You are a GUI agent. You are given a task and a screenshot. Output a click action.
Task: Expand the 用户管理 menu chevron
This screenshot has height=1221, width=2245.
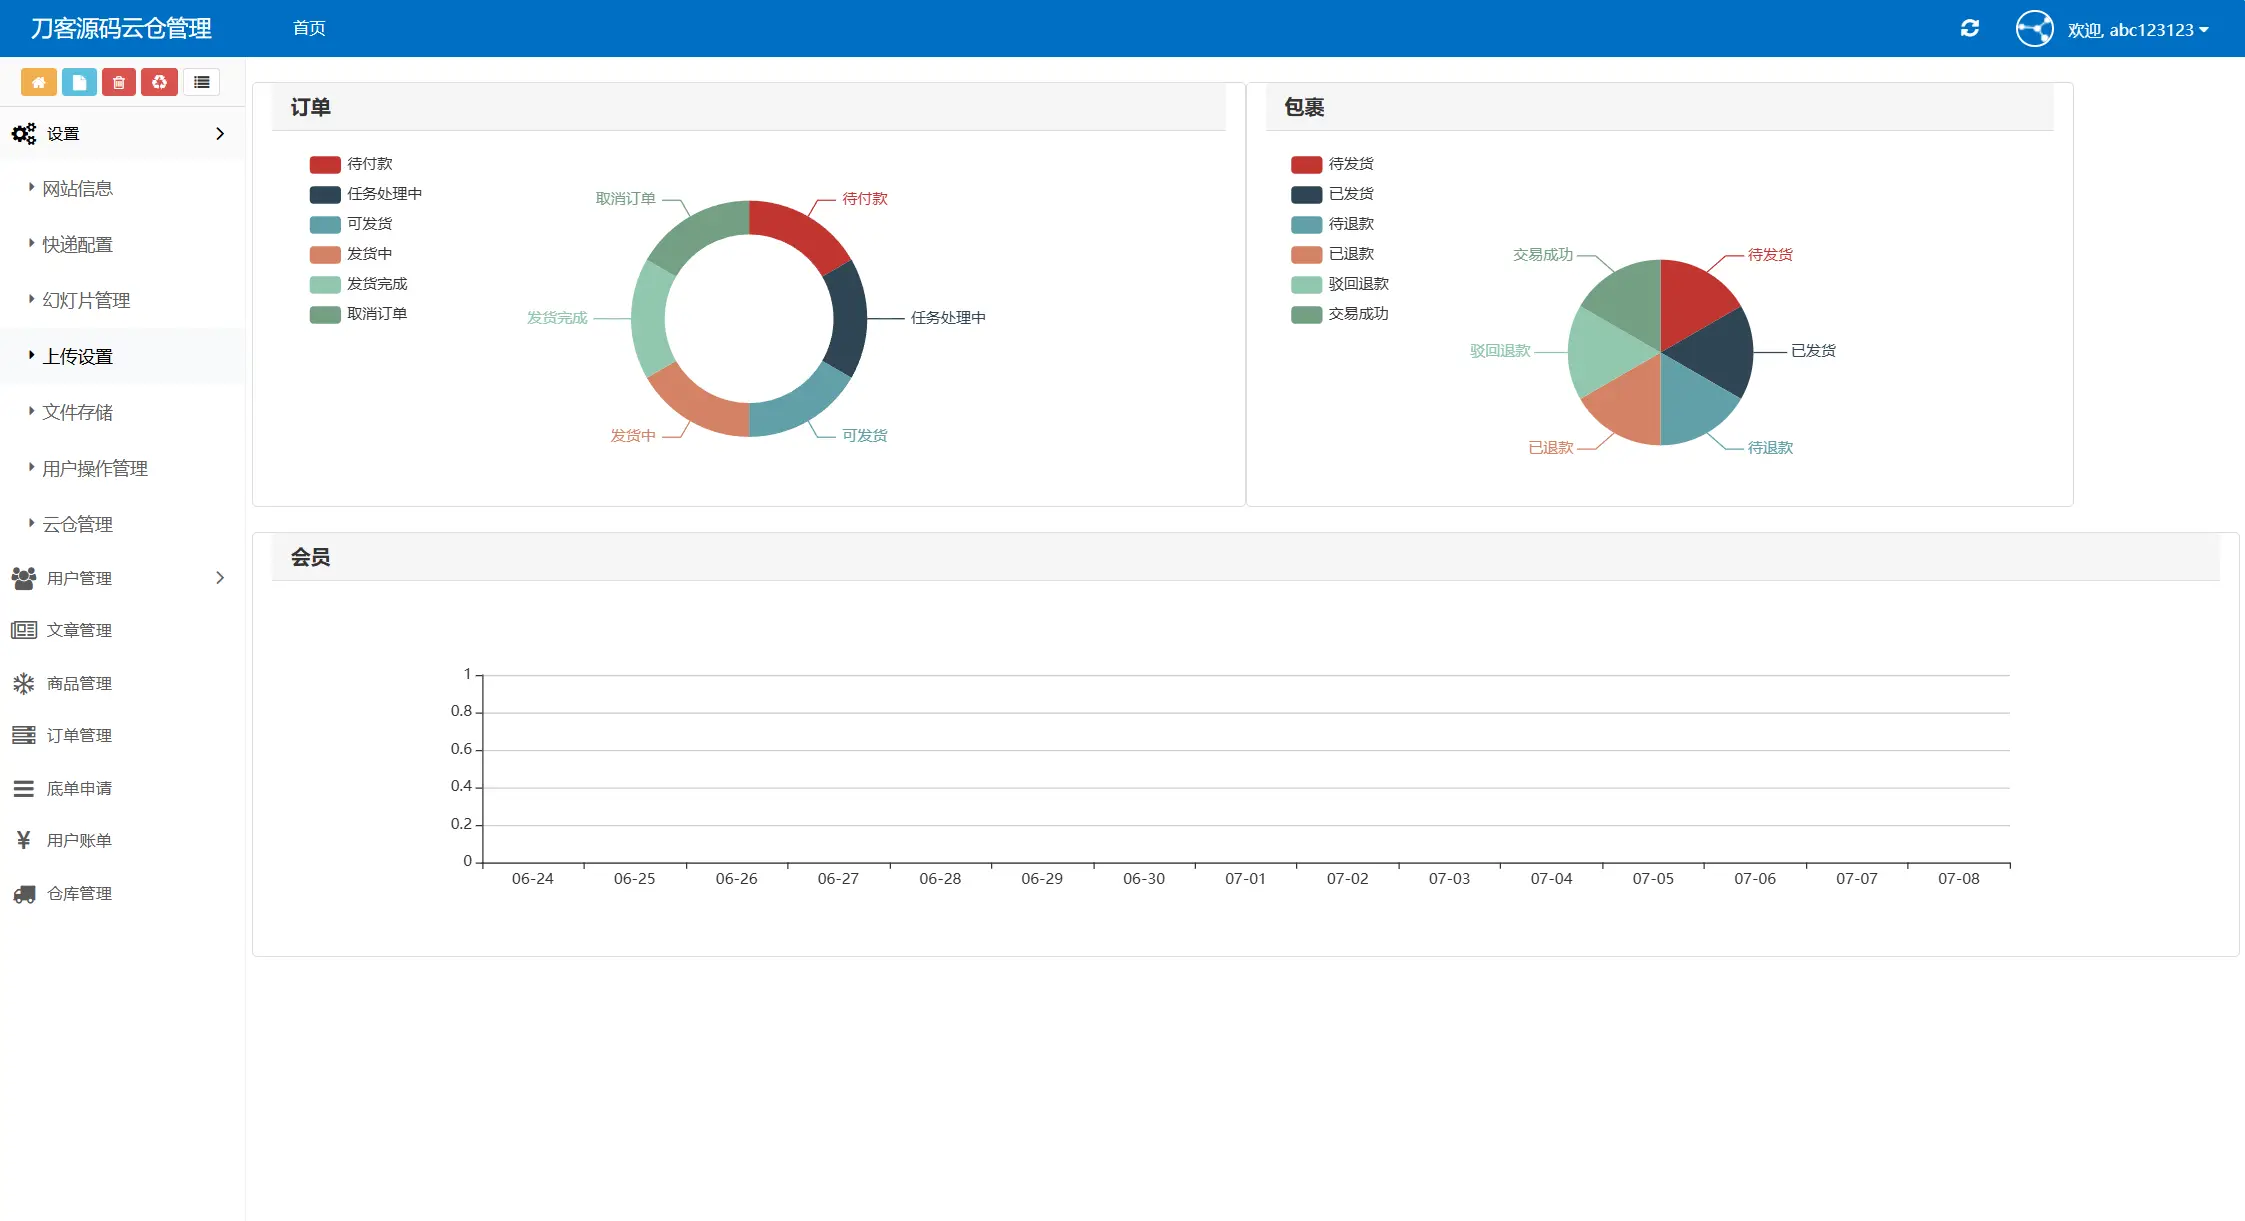point(220,578)
